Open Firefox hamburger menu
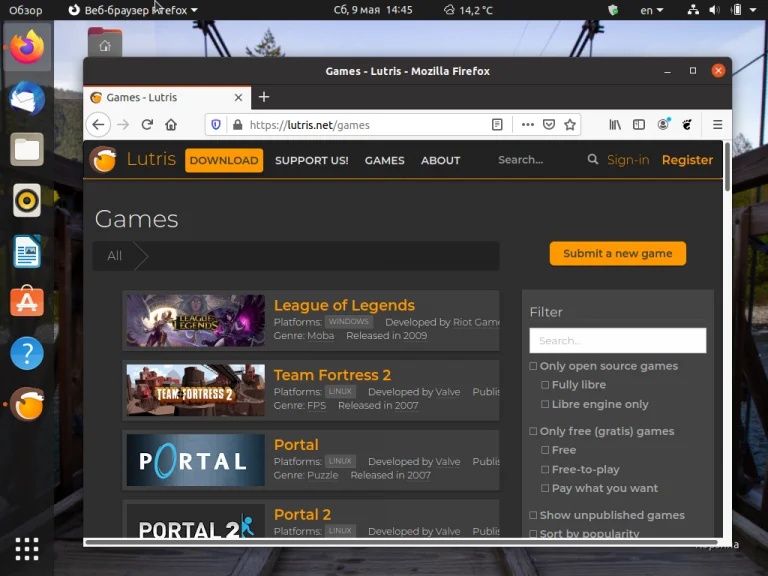The image size is (768, 576). pos(718,125)
